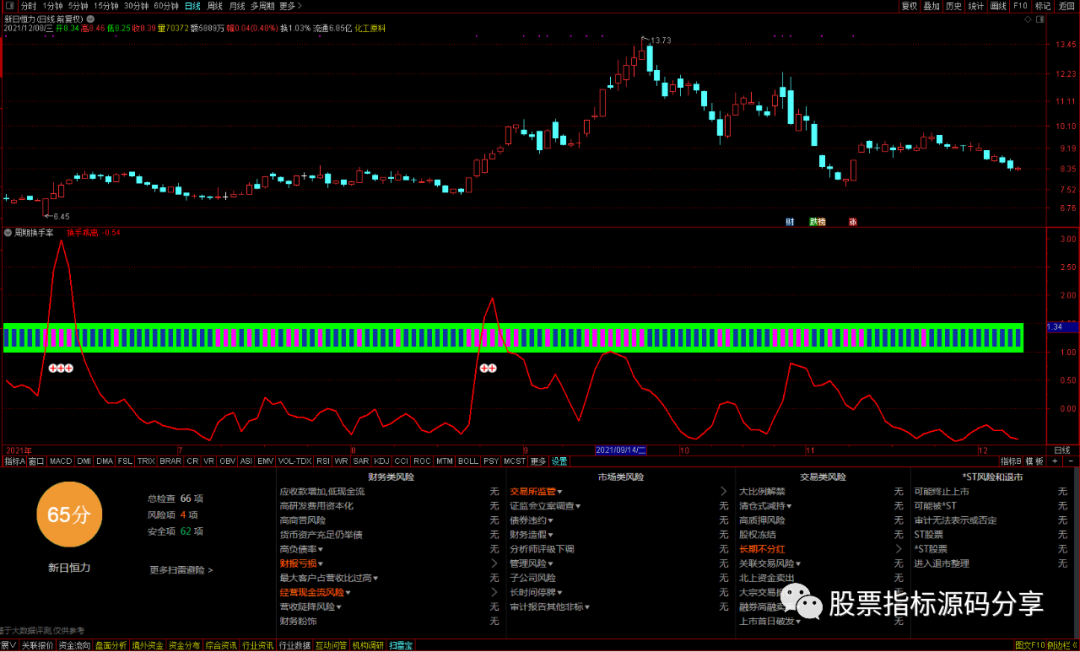Expand the 交易所监管 risk item

[x=536, y=492]
